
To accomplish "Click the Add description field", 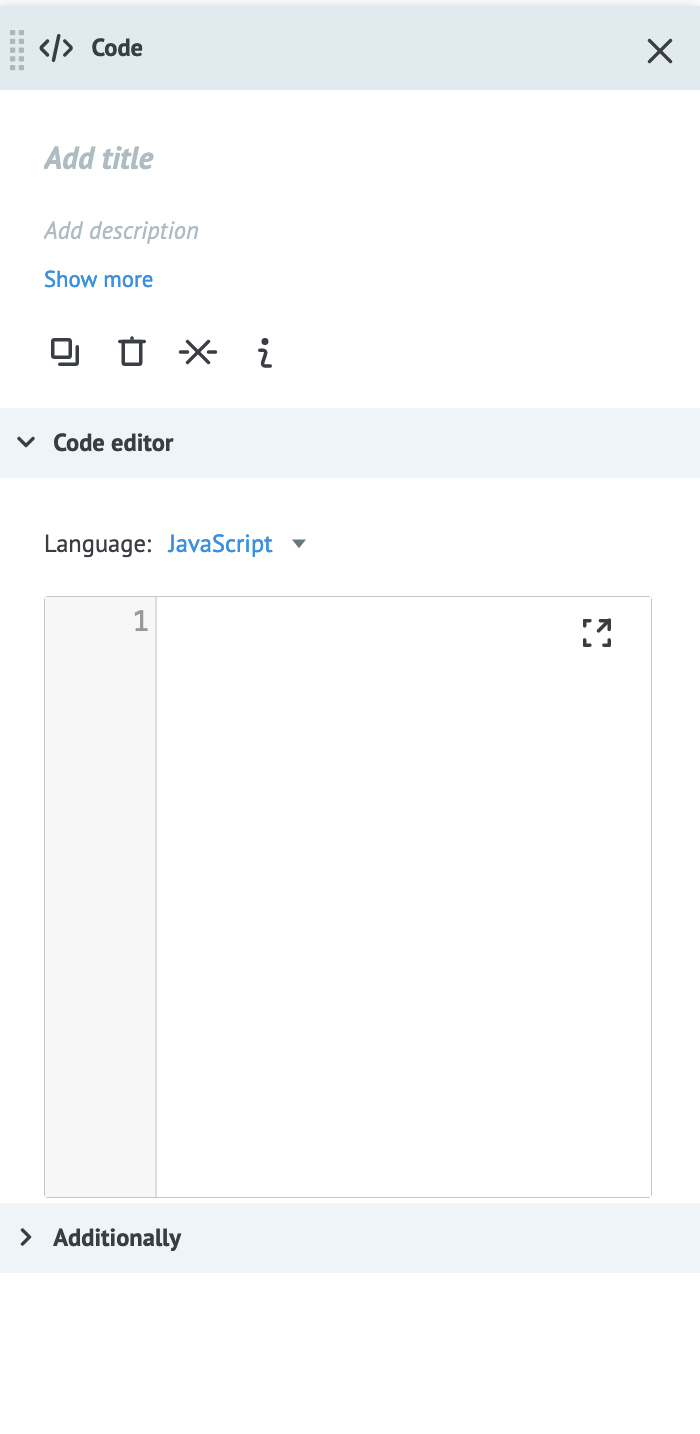I will [121, 230].
